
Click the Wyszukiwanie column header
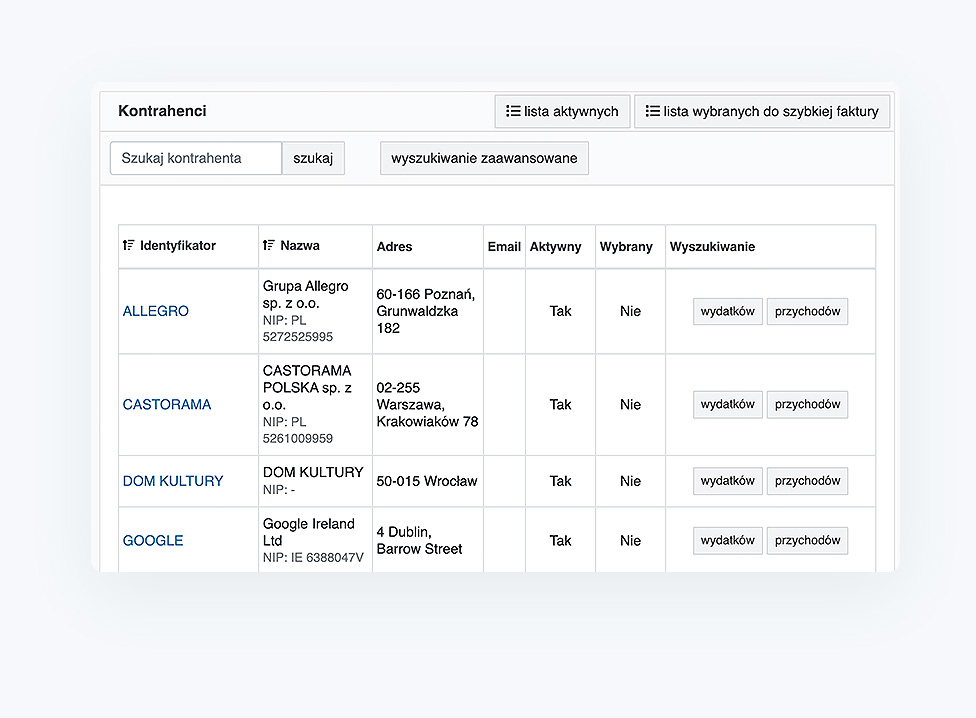[x=712, y=246]
